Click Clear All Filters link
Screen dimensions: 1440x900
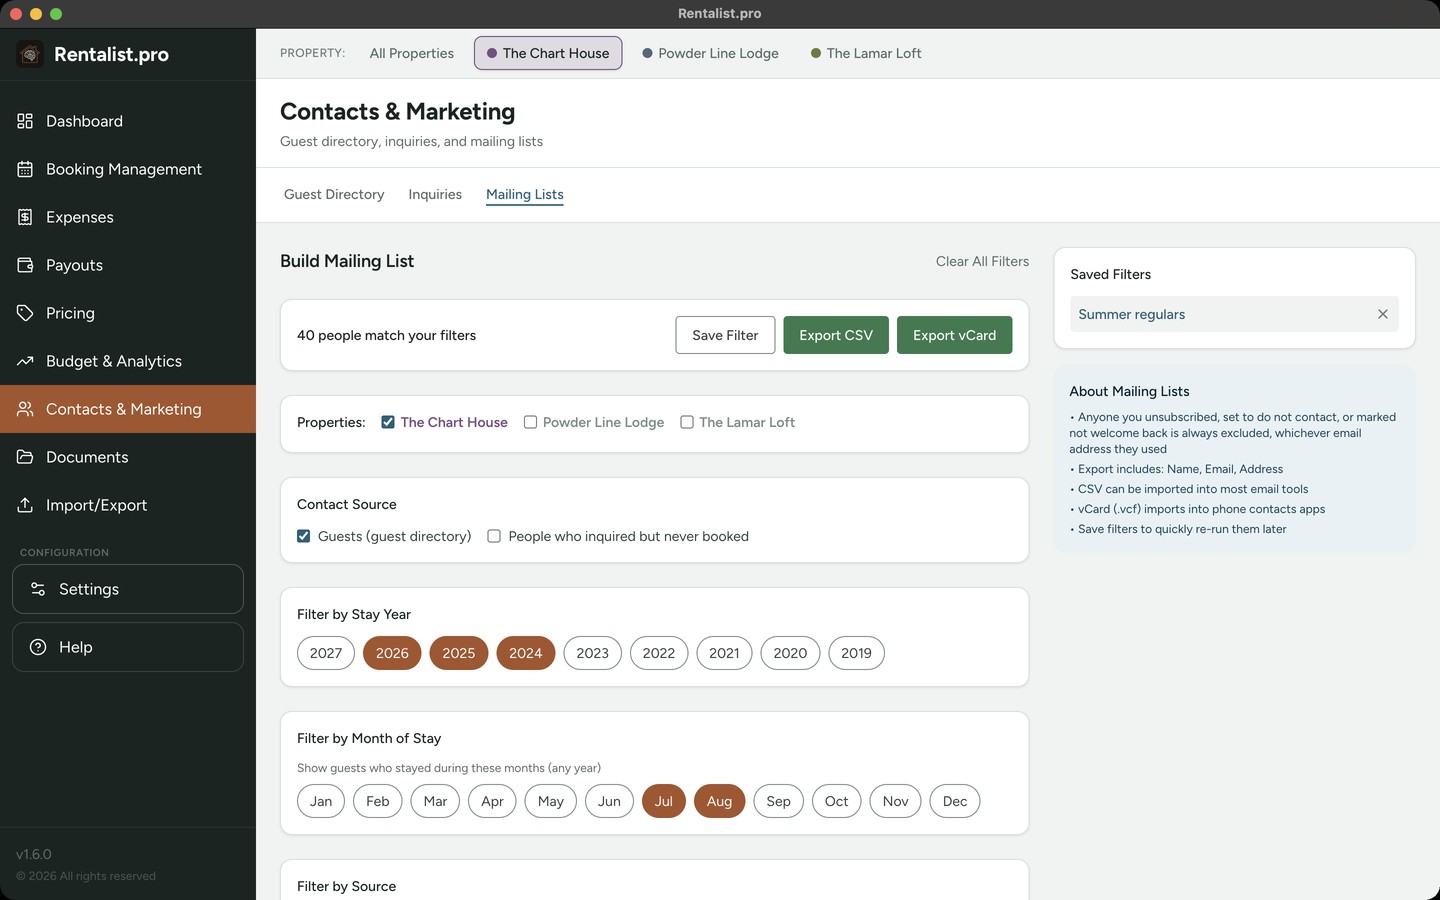point(982,261)
